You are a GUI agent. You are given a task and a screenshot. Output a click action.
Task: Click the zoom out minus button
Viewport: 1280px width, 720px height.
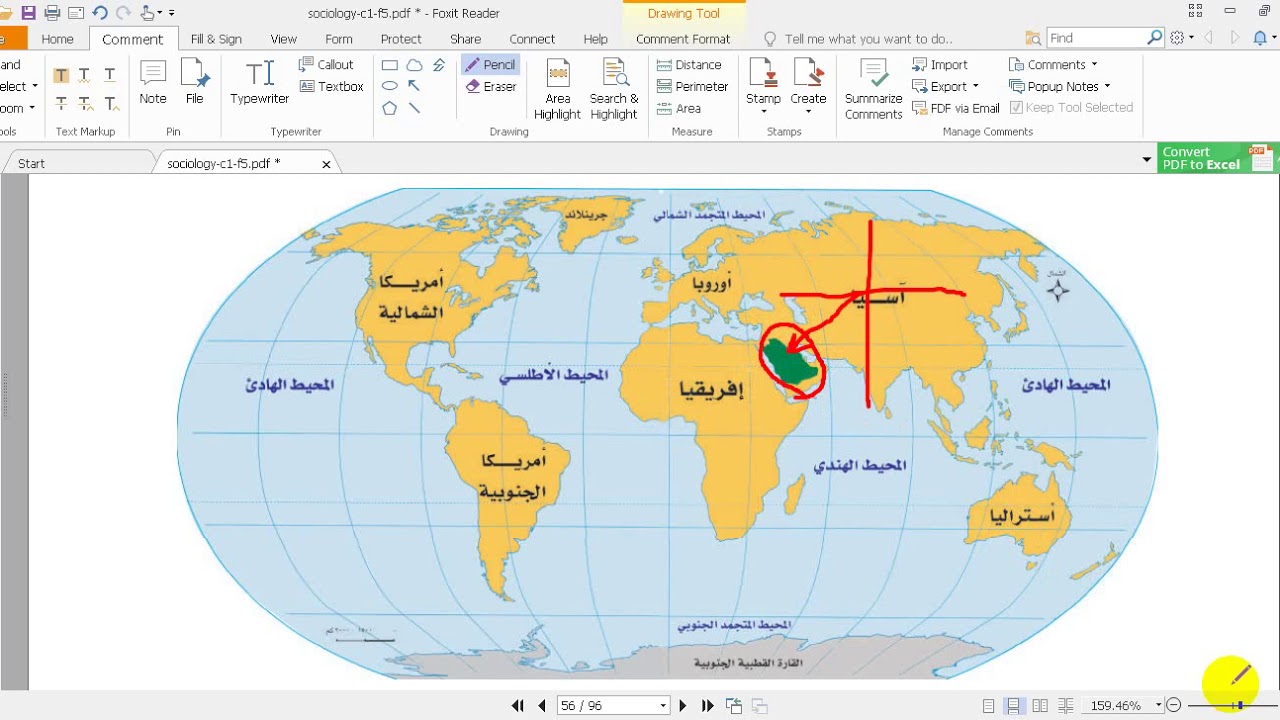click(x=1174, y=706)
